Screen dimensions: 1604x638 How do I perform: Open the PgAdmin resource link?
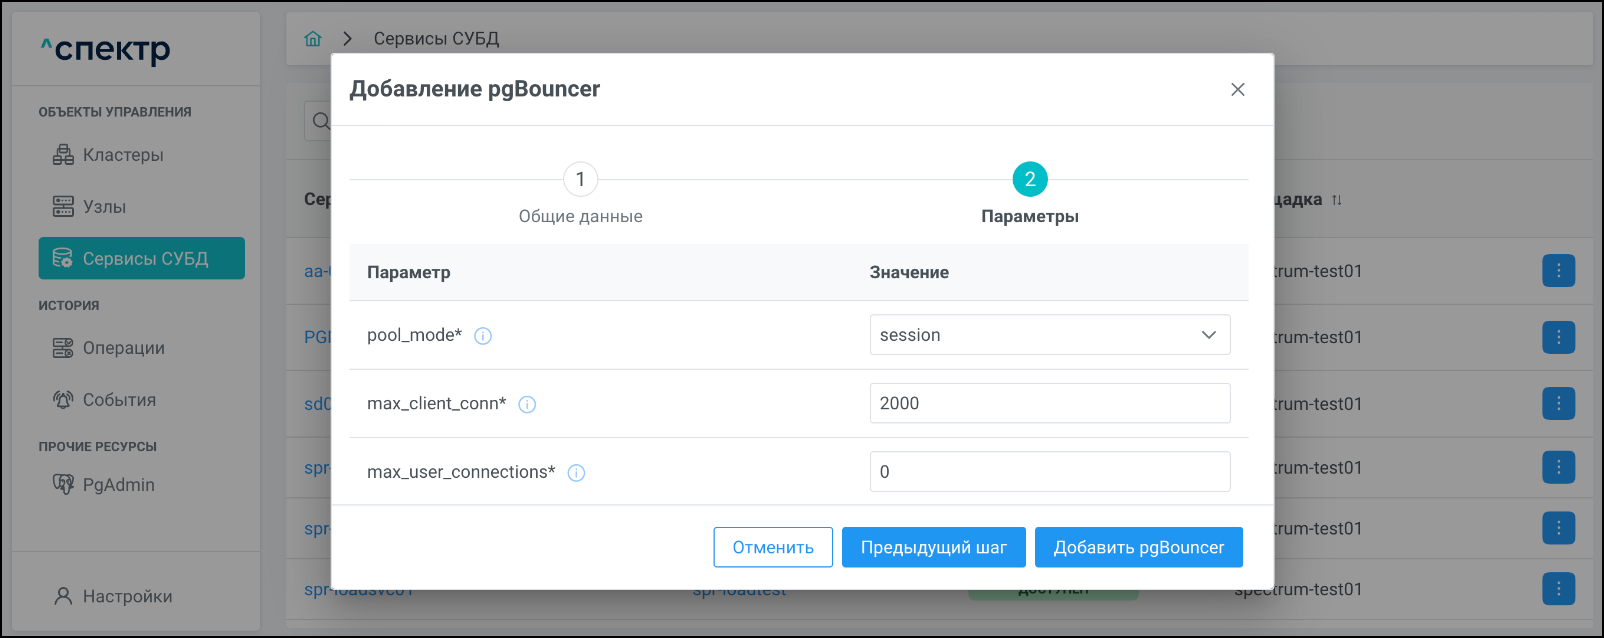118,485
